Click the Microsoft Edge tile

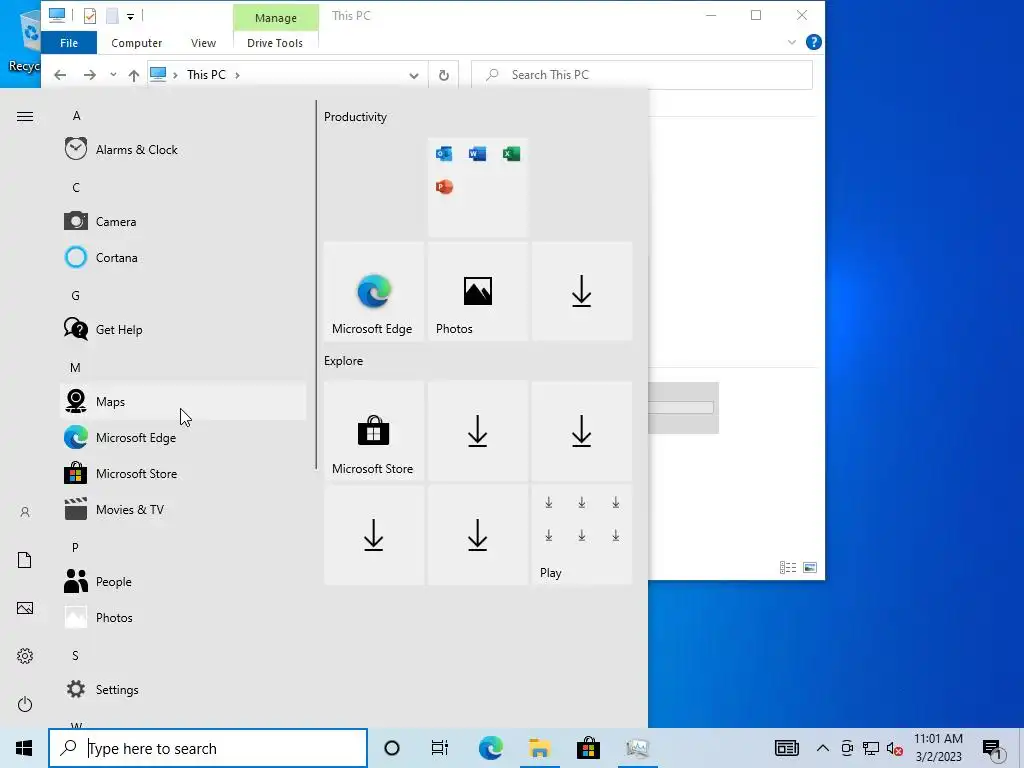coord(374,291)
